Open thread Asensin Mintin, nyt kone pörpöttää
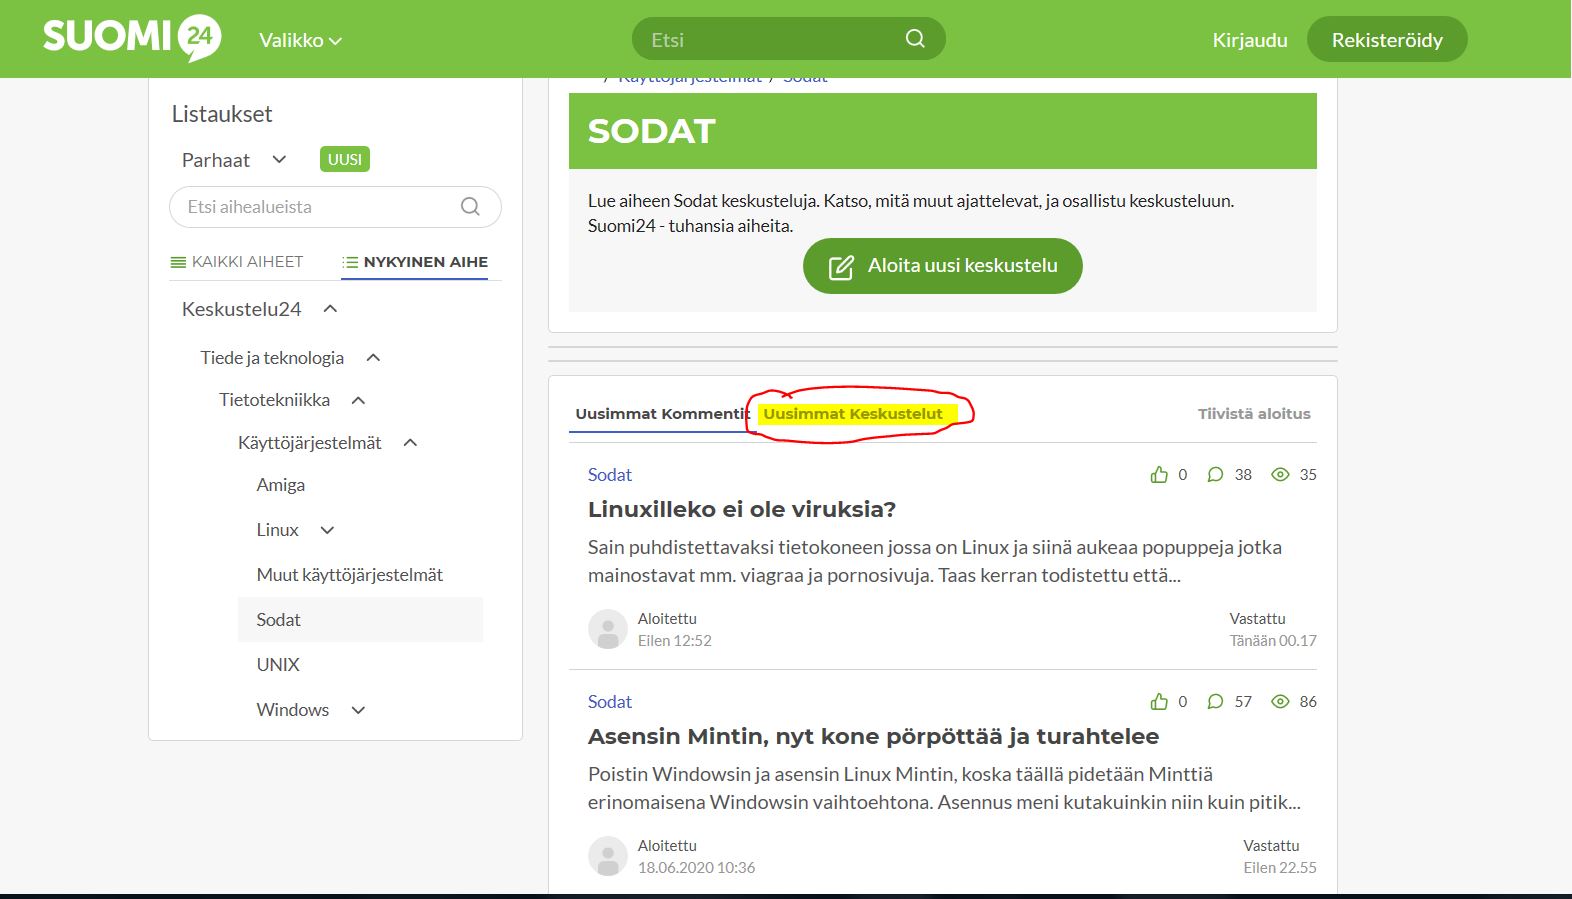This screenshot has width=1572, height=899. click(873, 736)
